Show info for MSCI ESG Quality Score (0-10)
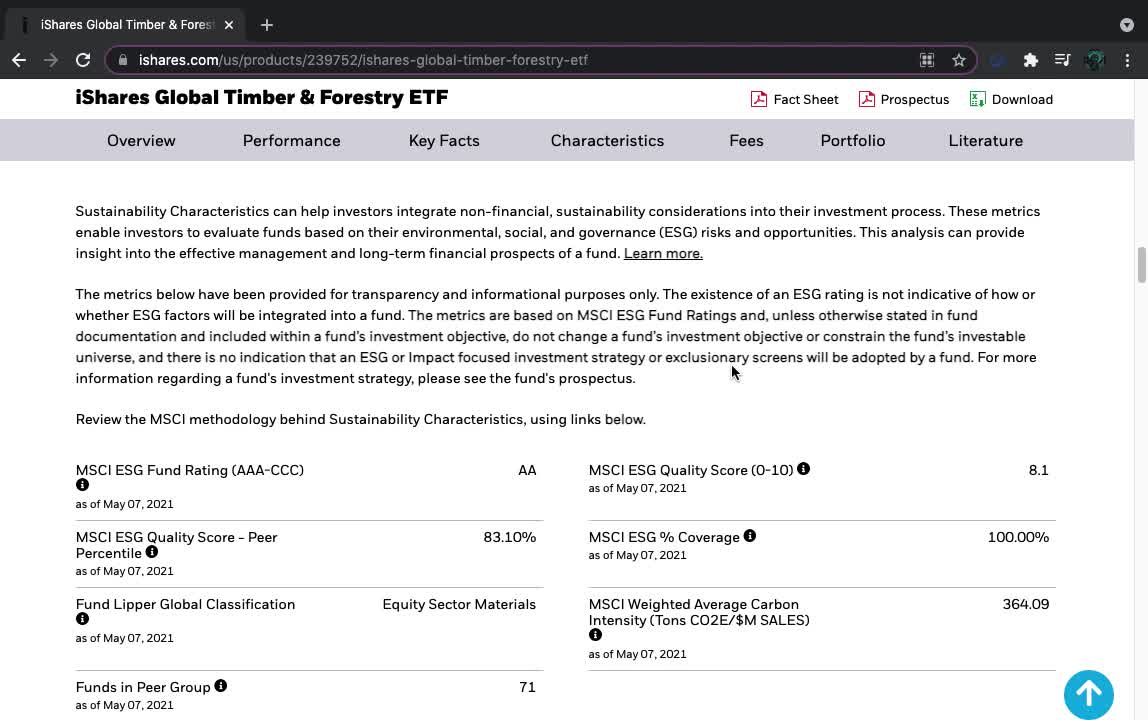Screen dimensions: 1148x720 pyautogui.click(x=803, y=469)
